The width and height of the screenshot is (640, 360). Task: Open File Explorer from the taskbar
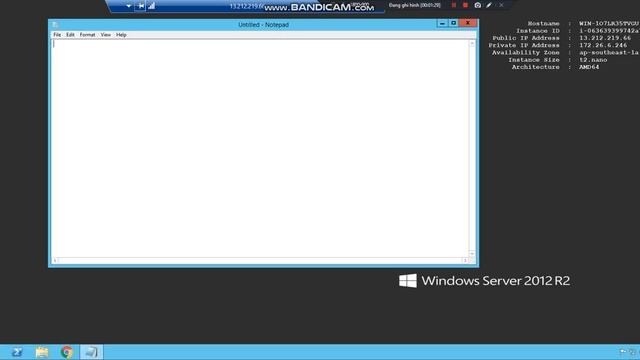[x=42, y=352]
